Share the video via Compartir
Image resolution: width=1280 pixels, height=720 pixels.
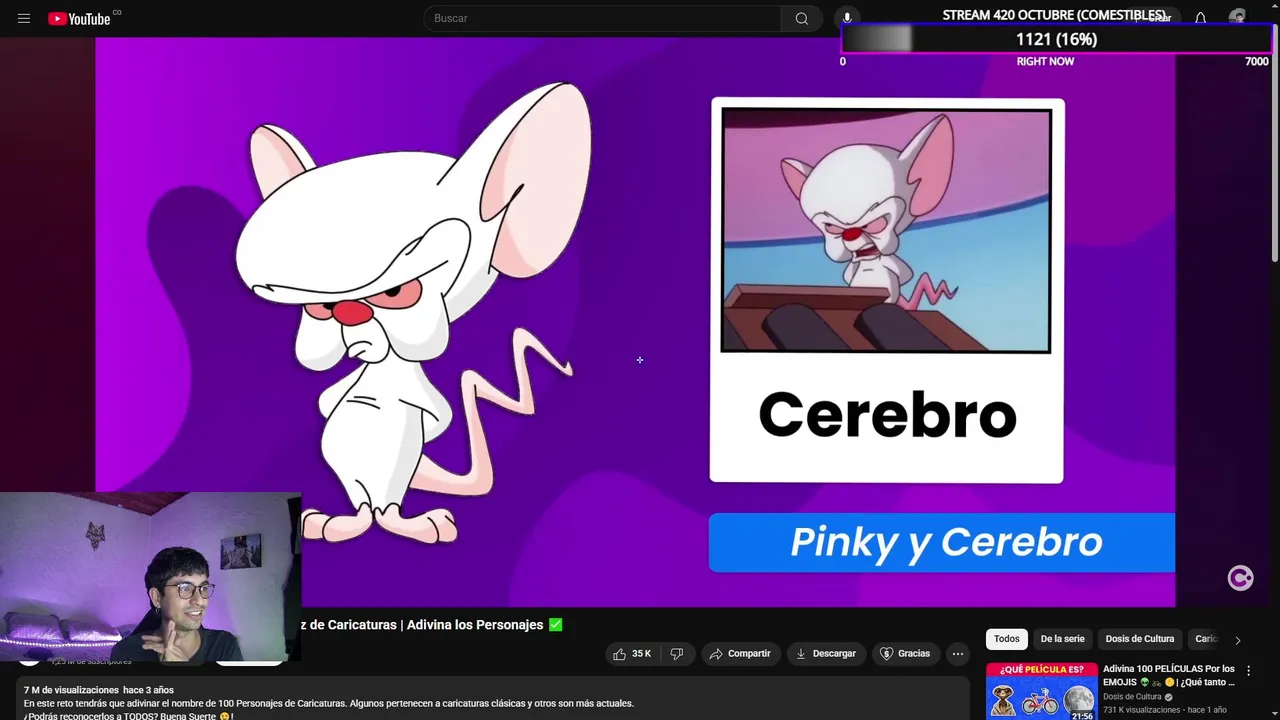[740, 653]
